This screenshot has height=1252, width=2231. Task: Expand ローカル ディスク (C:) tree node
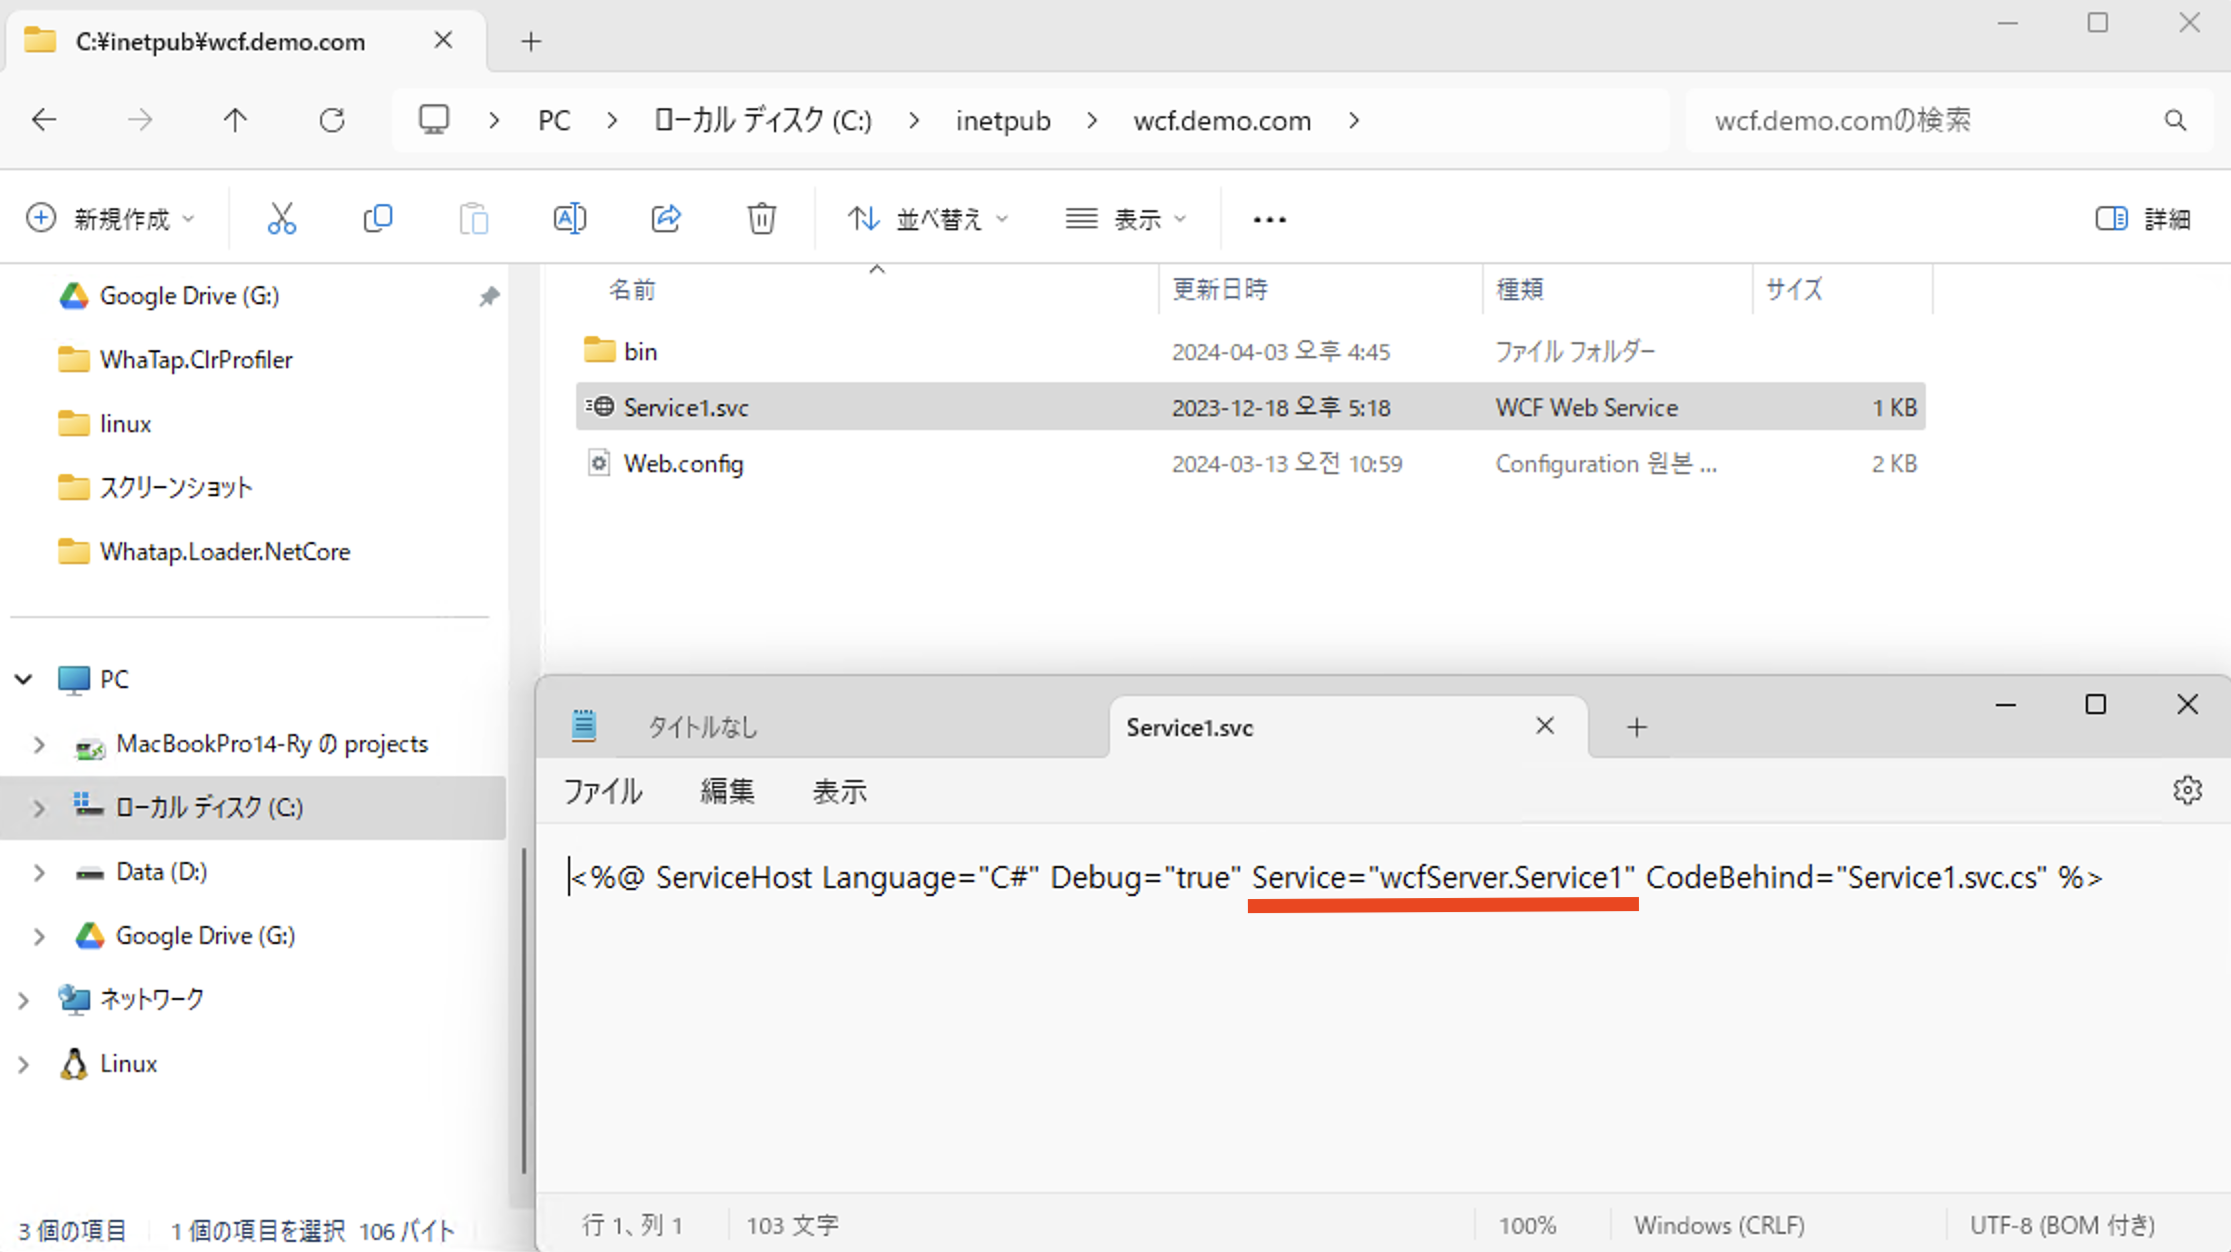[x=39, y=808]
